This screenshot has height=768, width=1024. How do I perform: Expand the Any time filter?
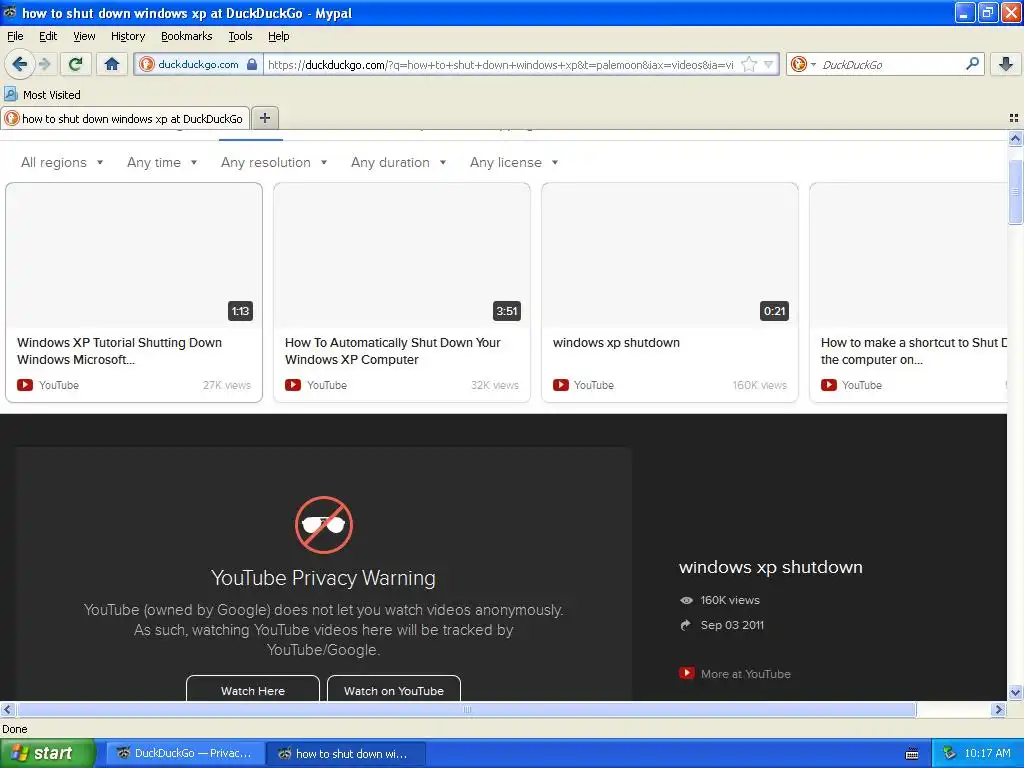(x=162, y=162)
